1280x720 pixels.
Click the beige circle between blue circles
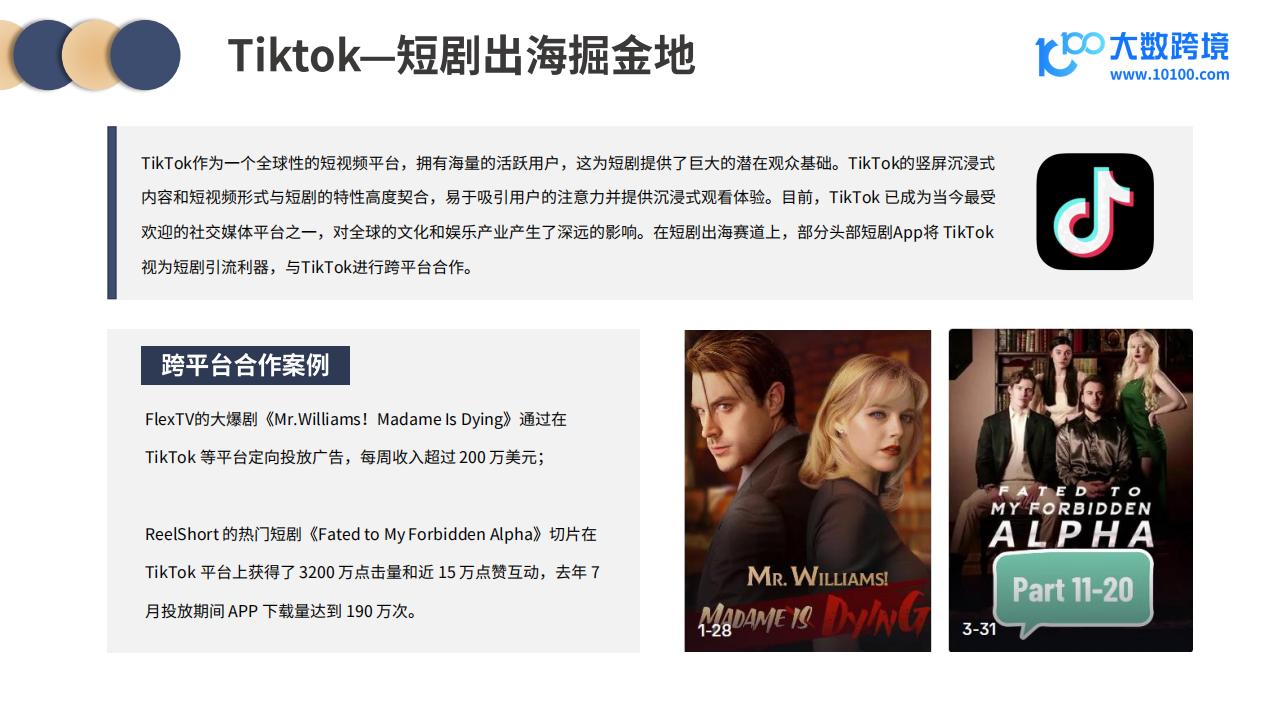[x=93, y=55]
